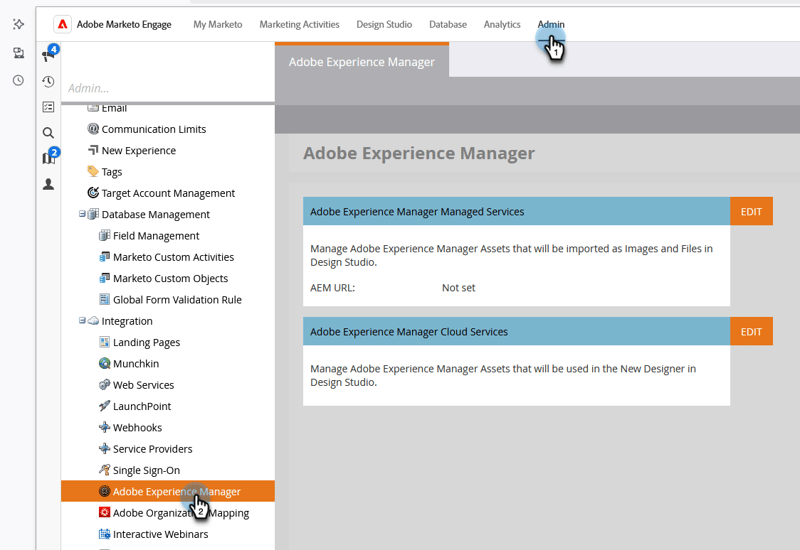This screenshot has width=800, height=550.
Task: Open Single Sign-On tree item
Action: [146, 470]
